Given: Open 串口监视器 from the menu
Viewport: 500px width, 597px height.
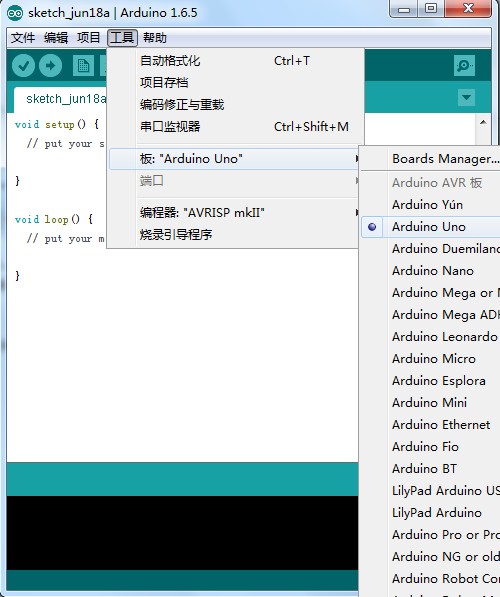Looking at the screenshot, I should 234,126.
